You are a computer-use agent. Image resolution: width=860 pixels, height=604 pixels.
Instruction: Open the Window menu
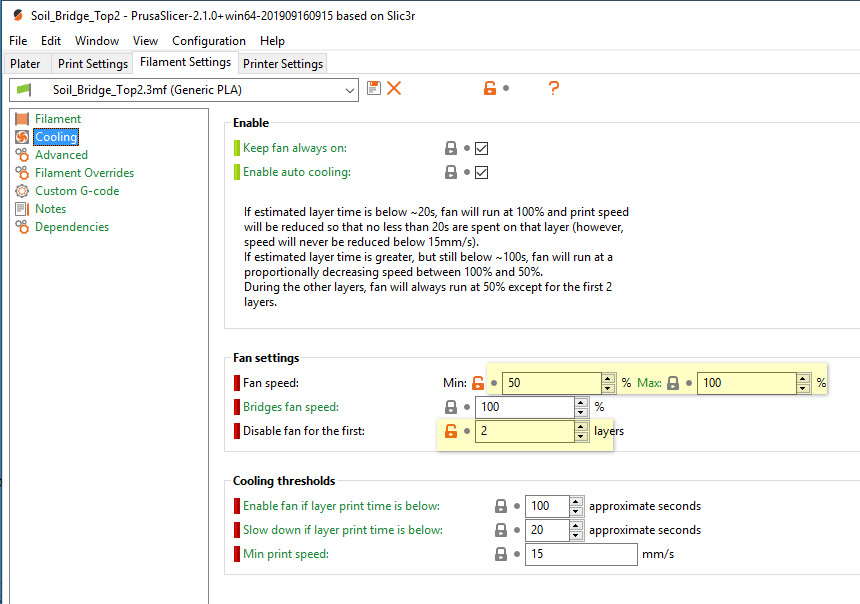pos(97,41)
